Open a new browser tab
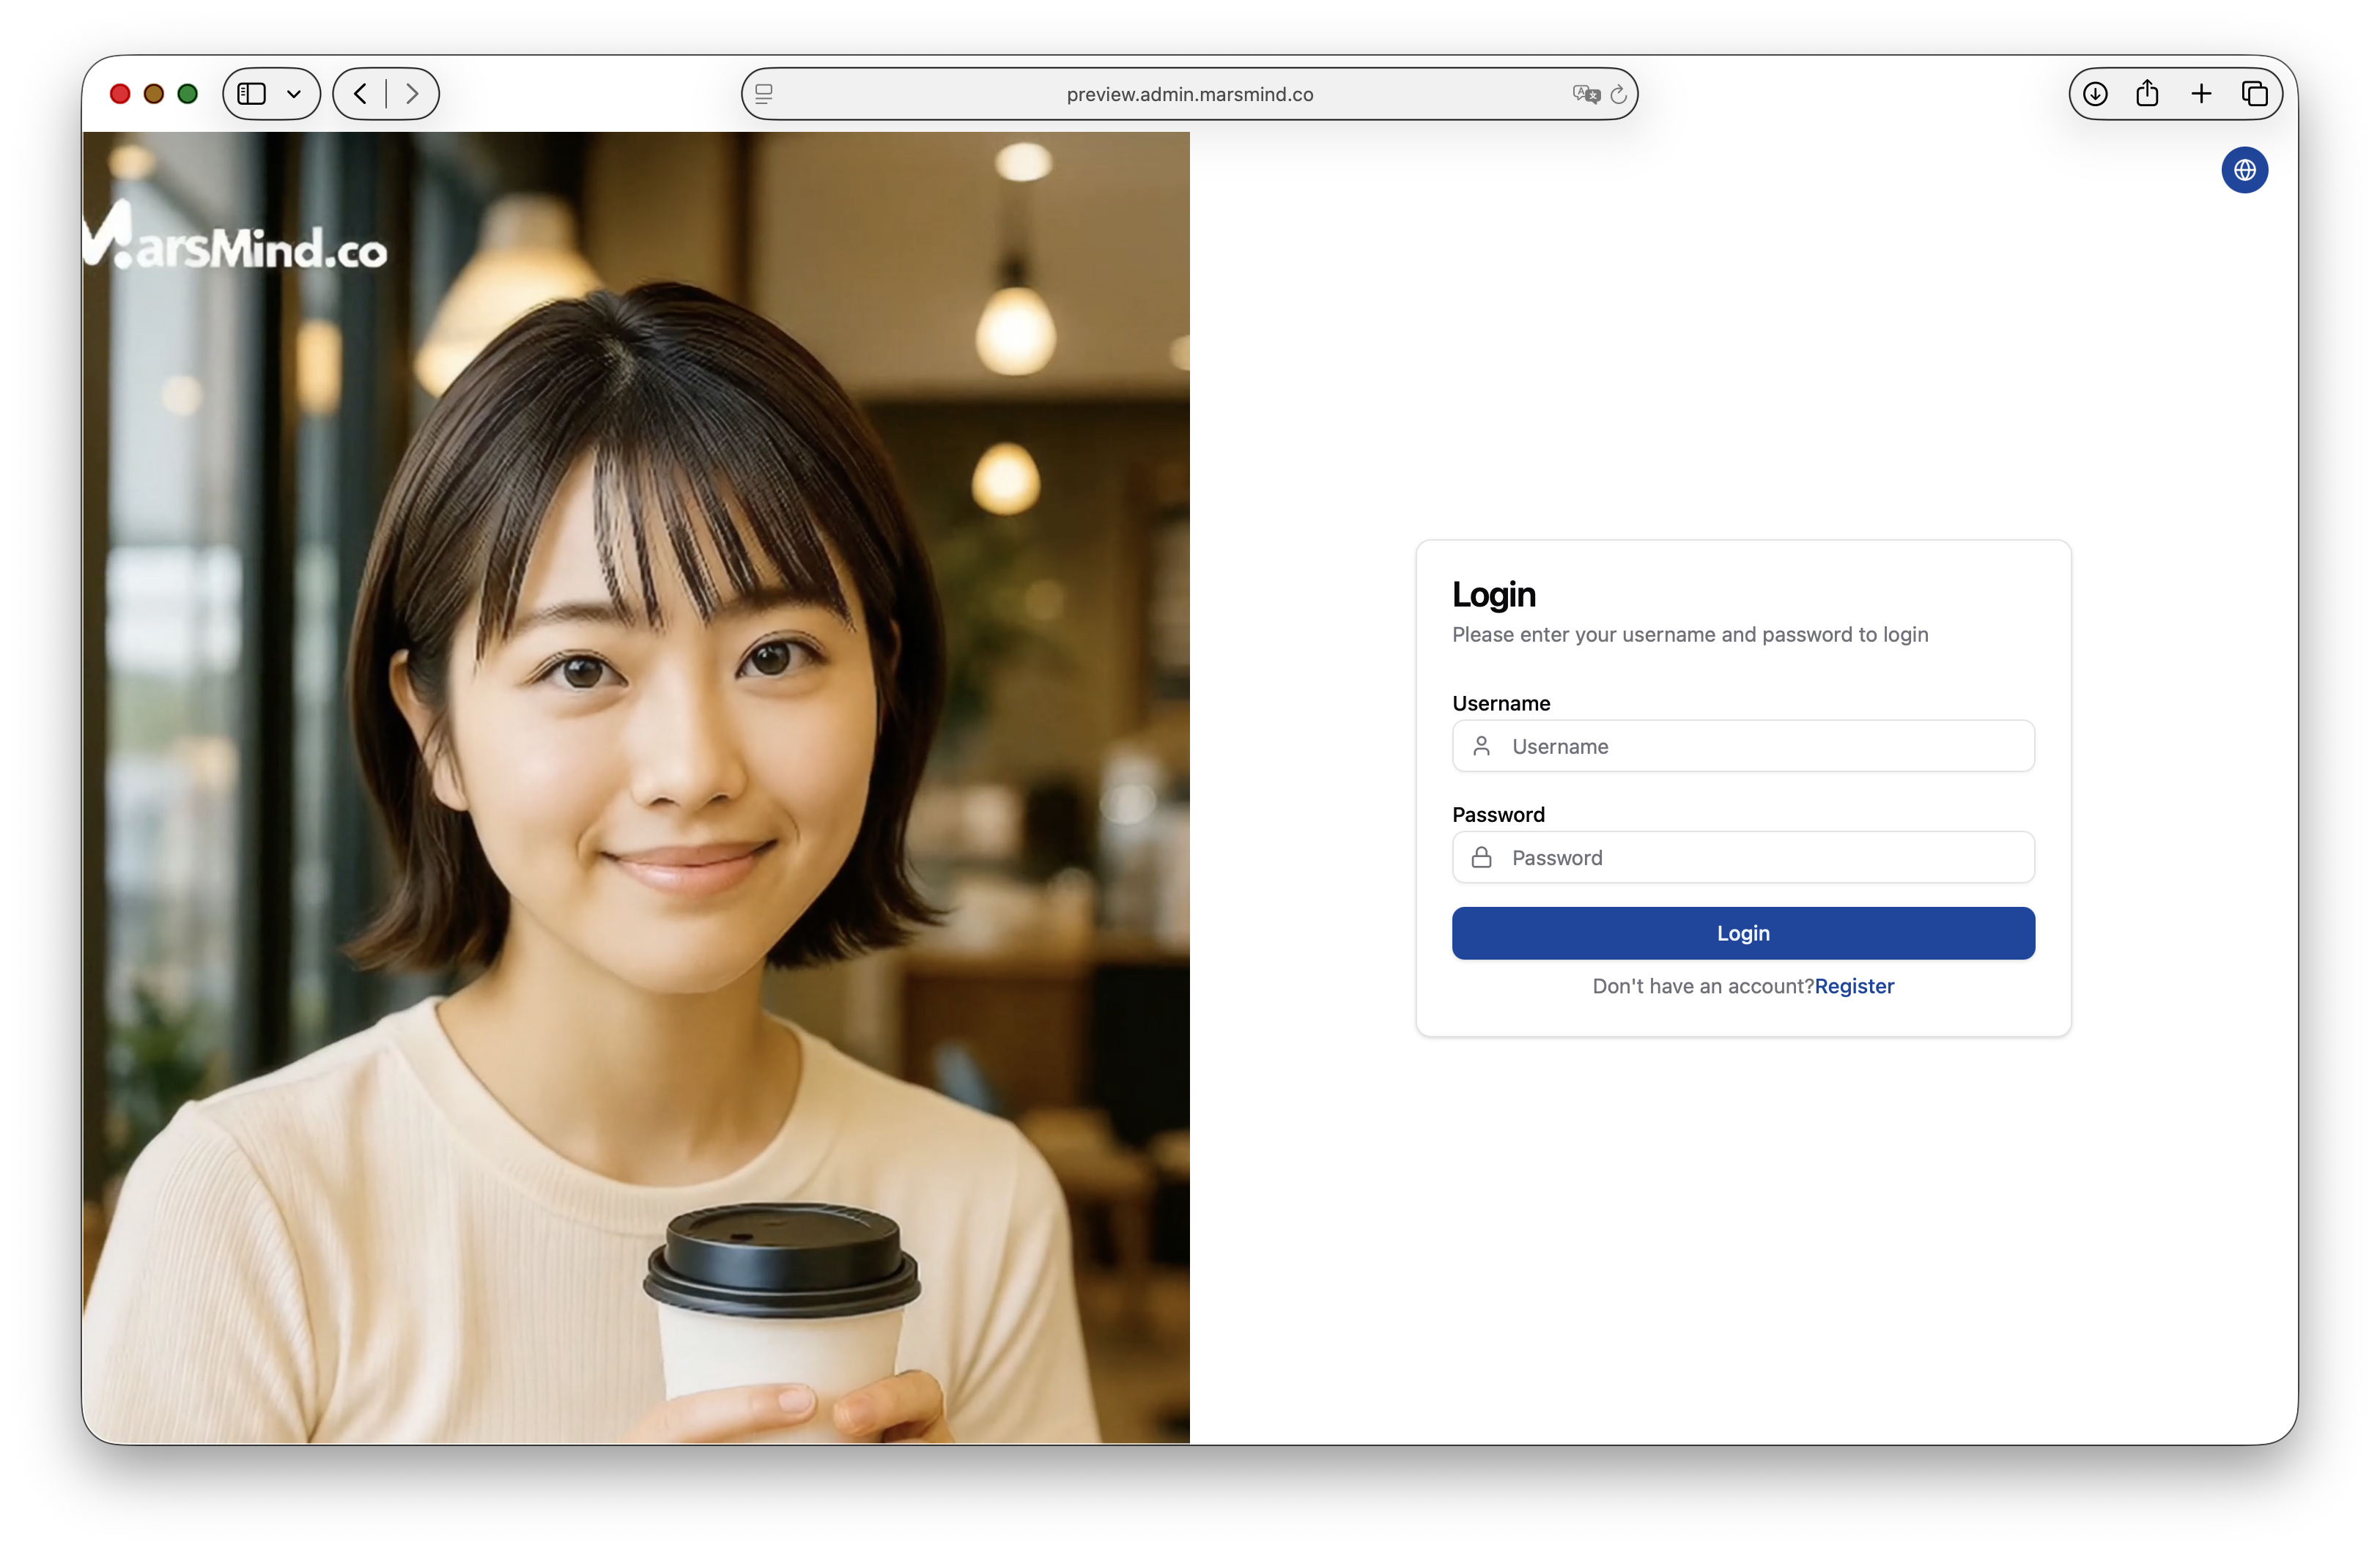 (x=2202, y=93)
